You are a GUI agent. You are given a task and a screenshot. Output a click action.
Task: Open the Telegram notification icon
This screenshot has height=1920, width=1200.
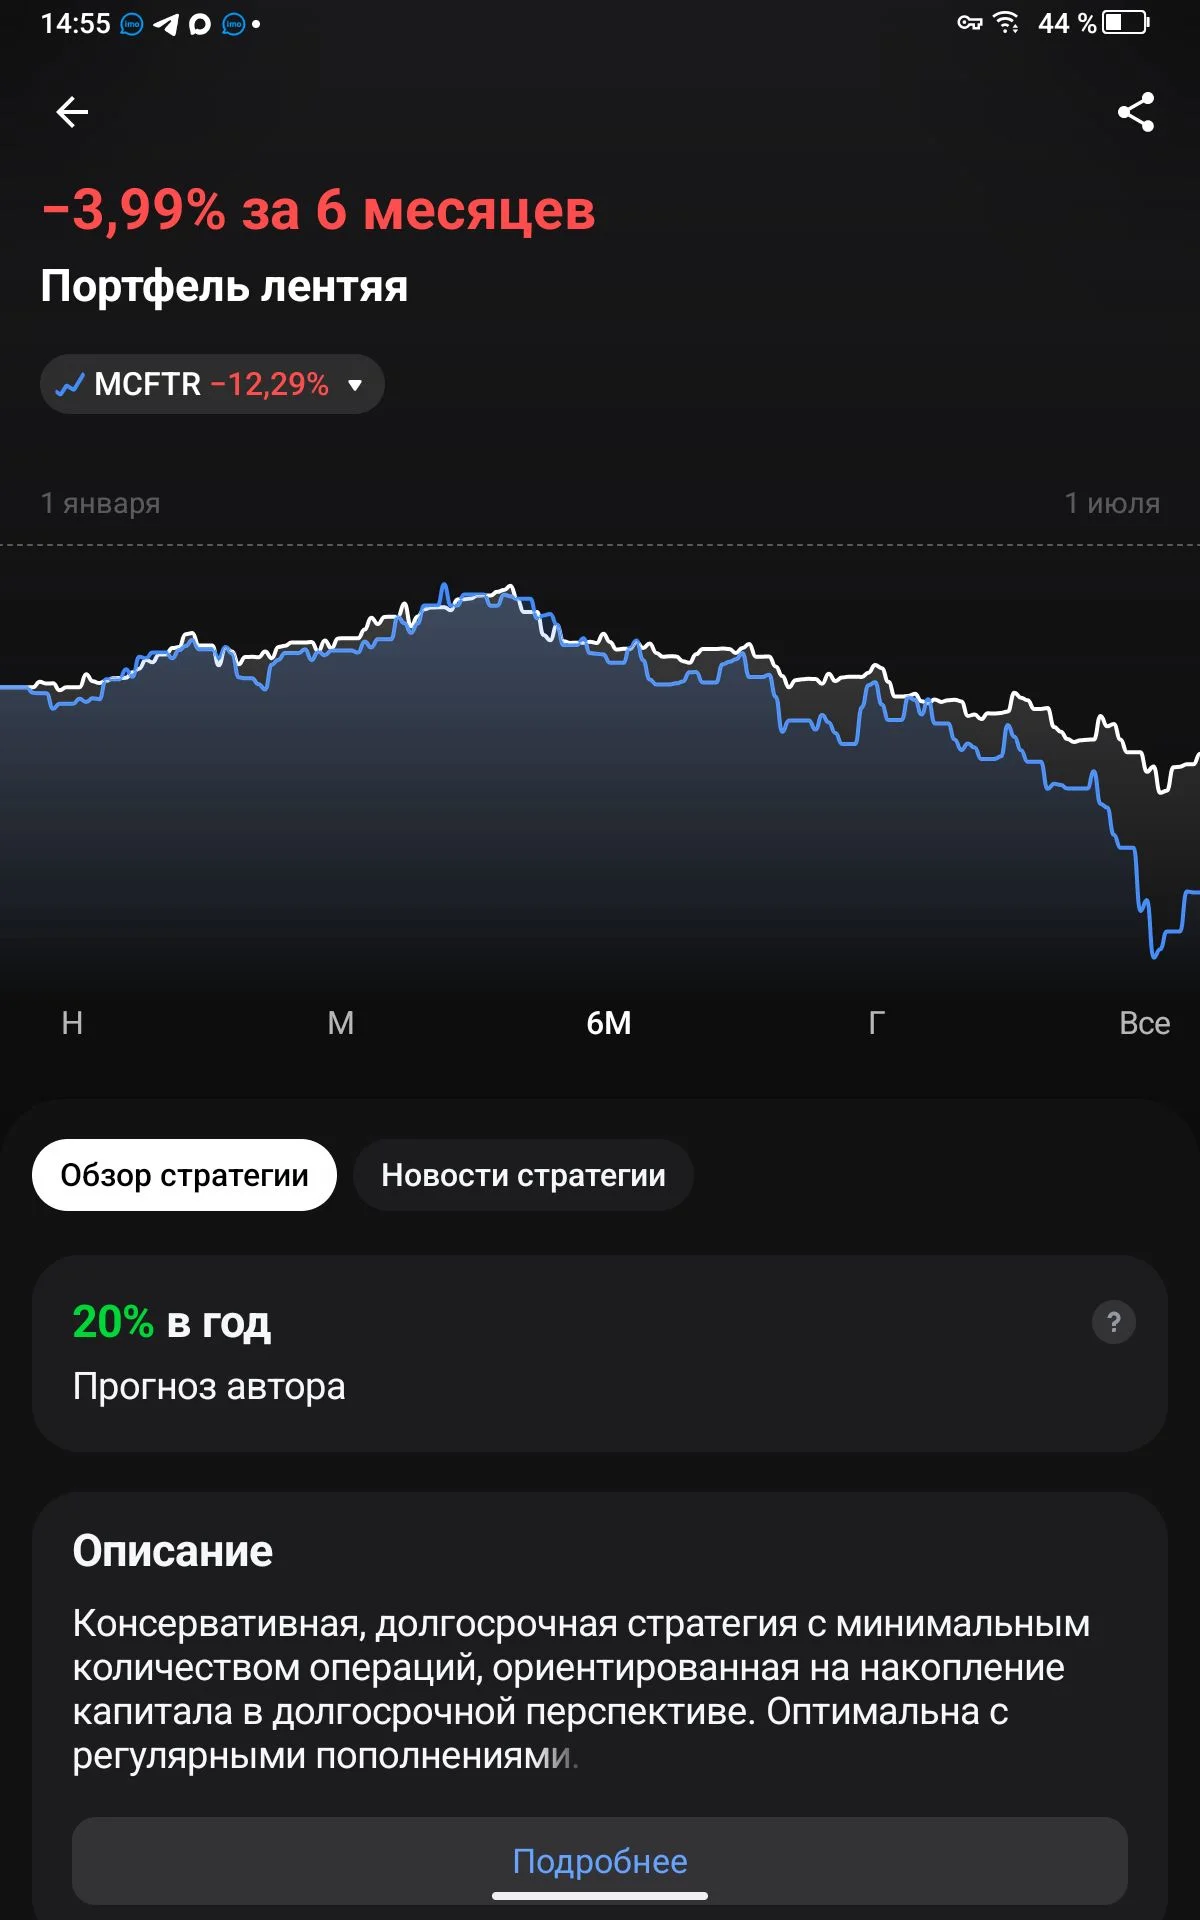166,24
